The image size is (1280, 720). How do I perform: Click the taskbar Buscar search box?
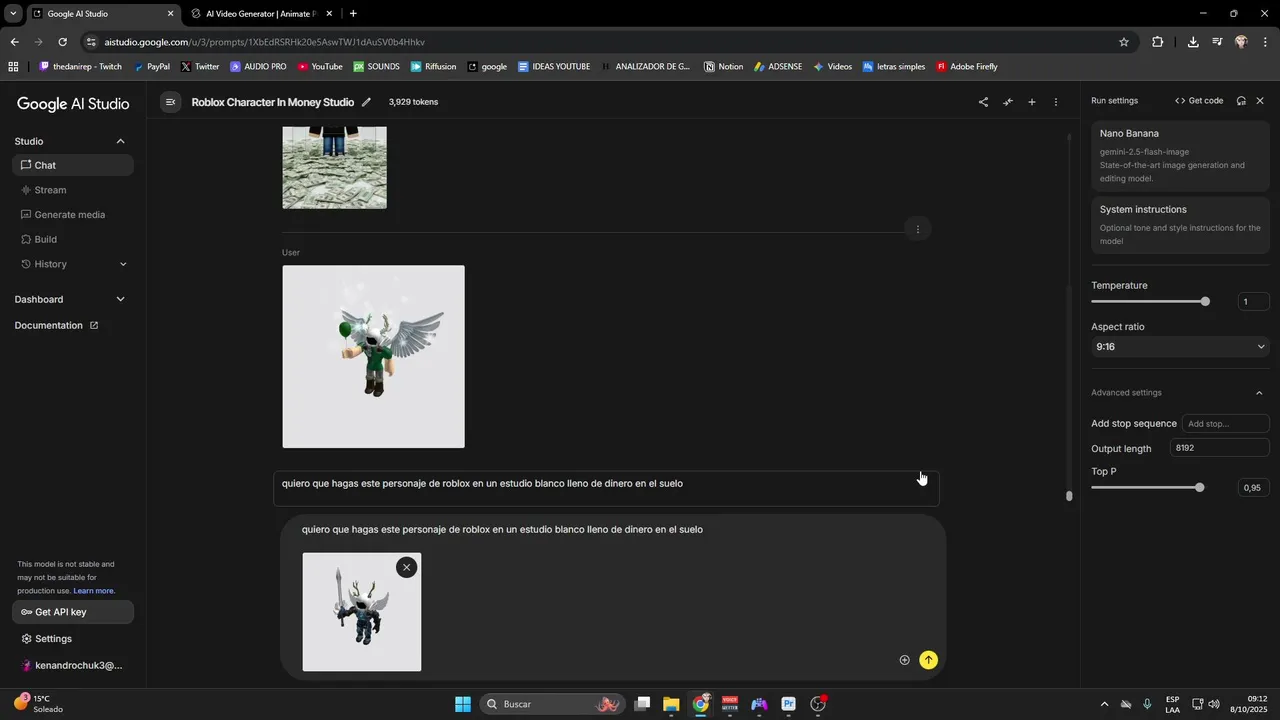point(553,704)
